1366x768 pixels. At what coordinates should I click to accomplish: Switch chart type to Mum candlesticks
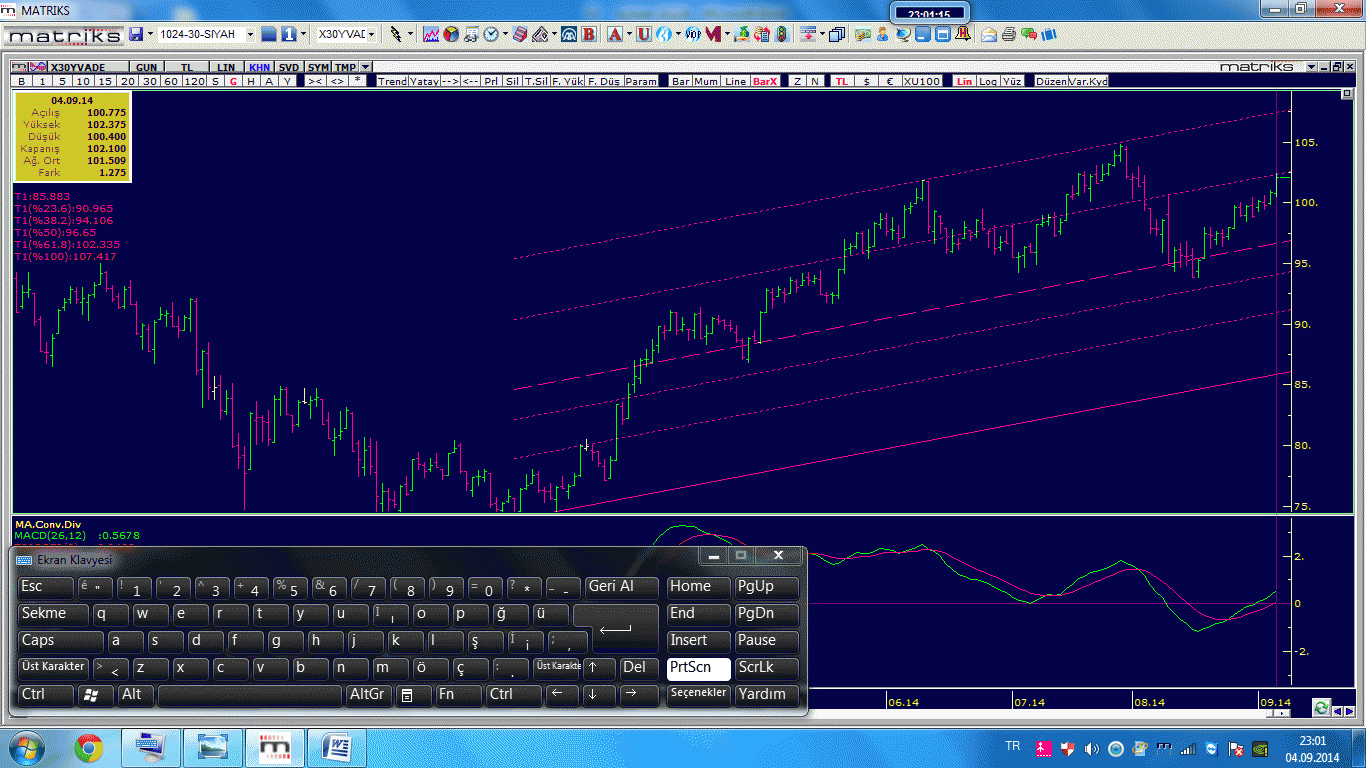(x=706, y=81)
